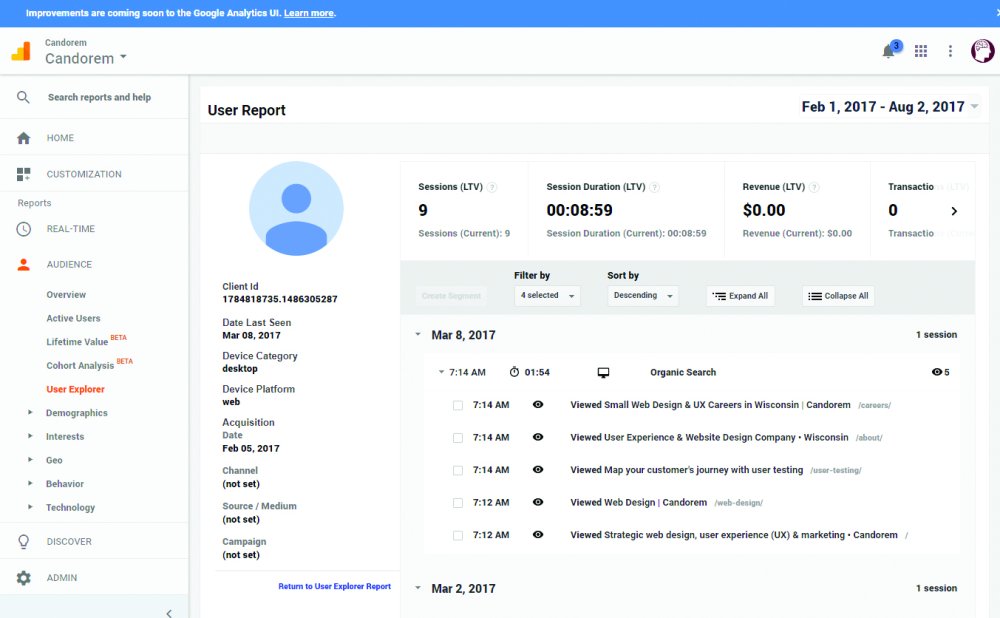Open the Active Users report
1000x618 pixels.
coord(73,318)
